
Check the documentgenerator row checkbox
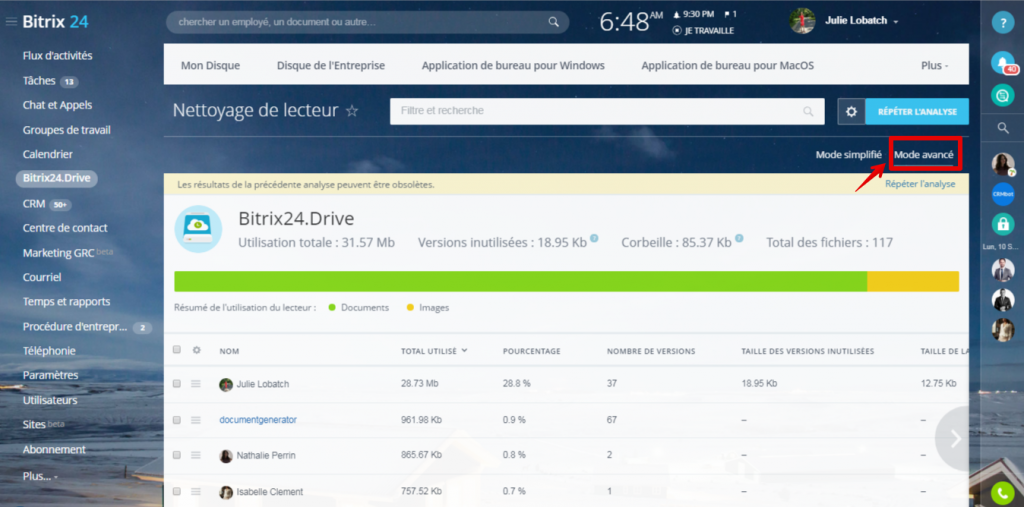[x=176, y=419]
